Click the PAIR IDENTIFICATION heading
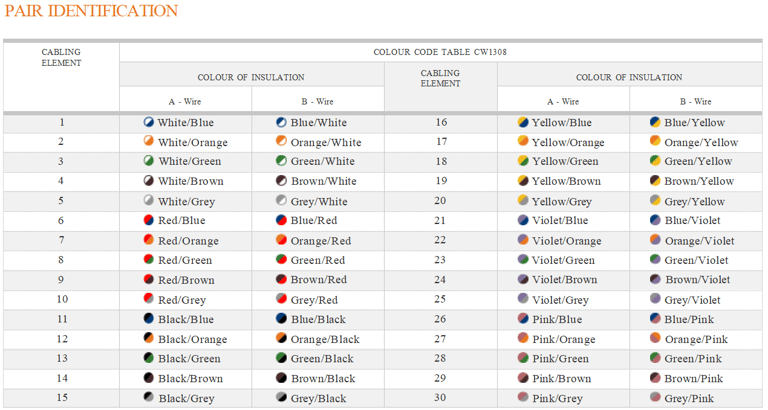768x410 pixels. pyautogui.click(x=91, y=11)
